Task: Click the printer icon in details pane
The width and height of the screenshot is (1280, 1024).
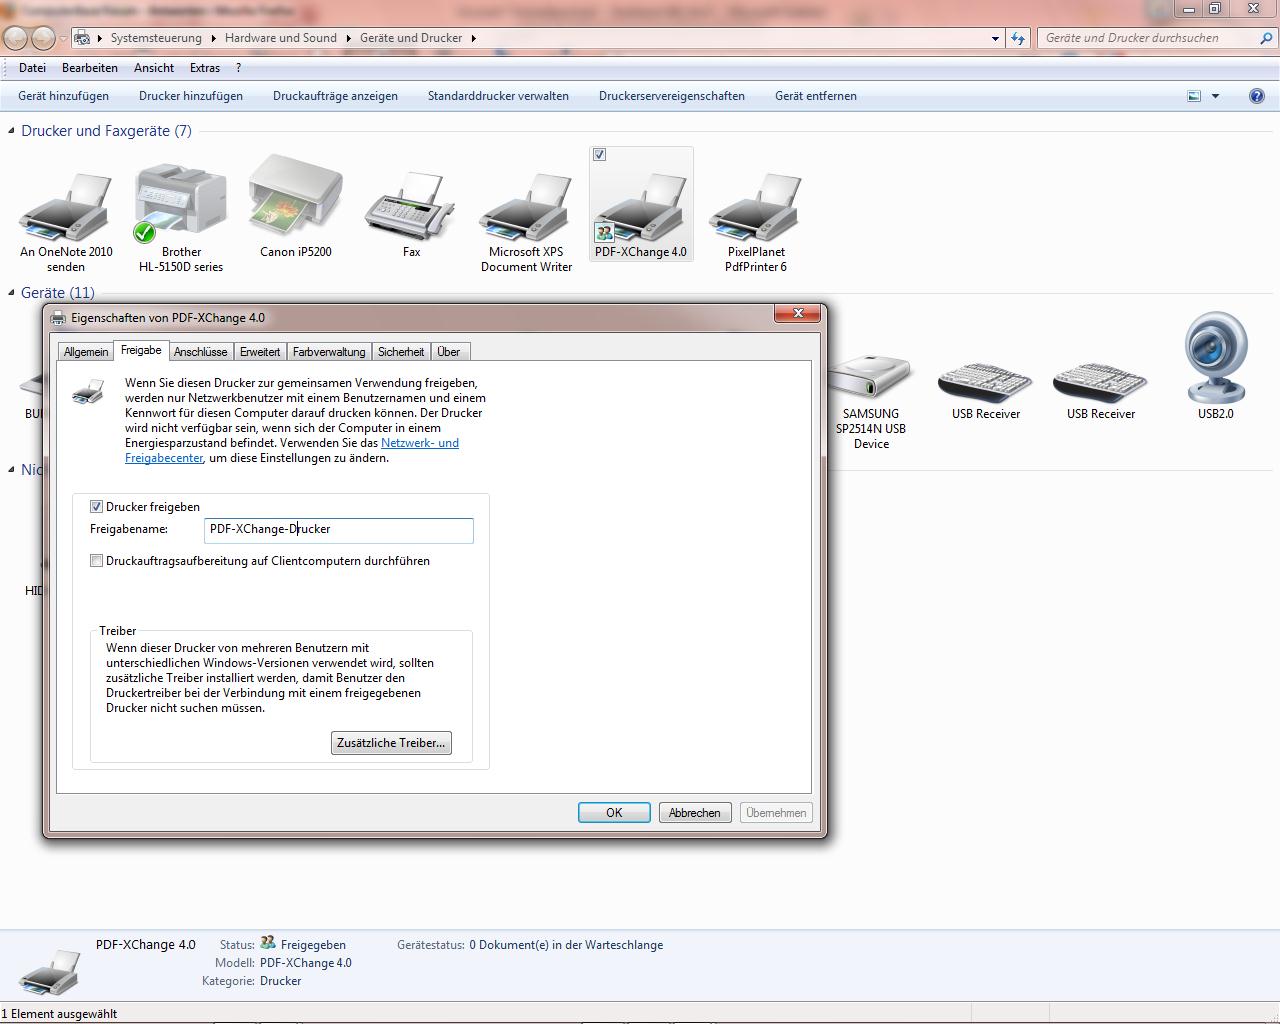Action: [49, 972]
